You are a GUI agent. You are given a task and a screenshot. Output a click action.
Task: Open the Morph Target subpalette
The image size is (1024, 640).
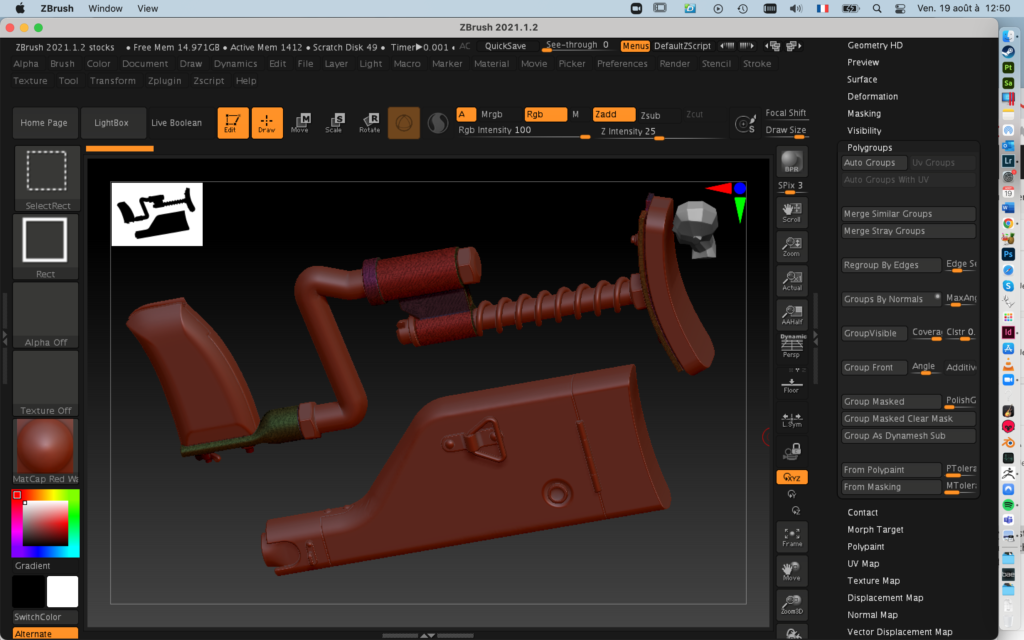tap(875, 529)
